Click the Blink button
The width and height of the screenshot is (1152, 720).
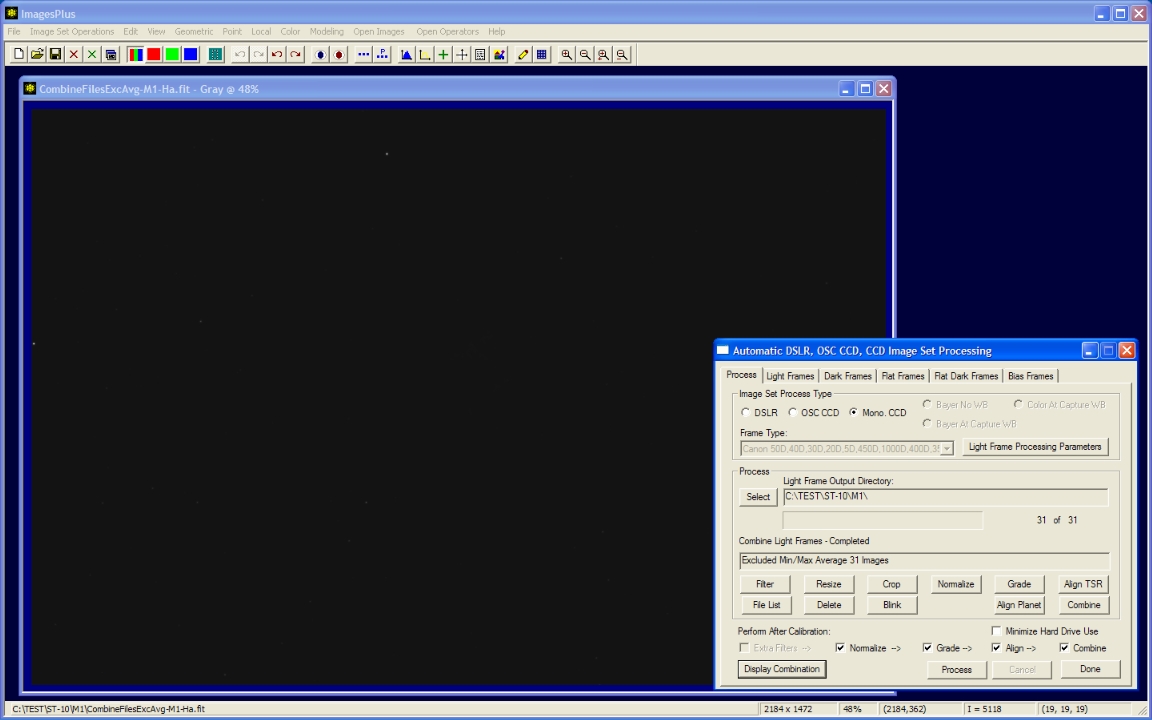892,605
